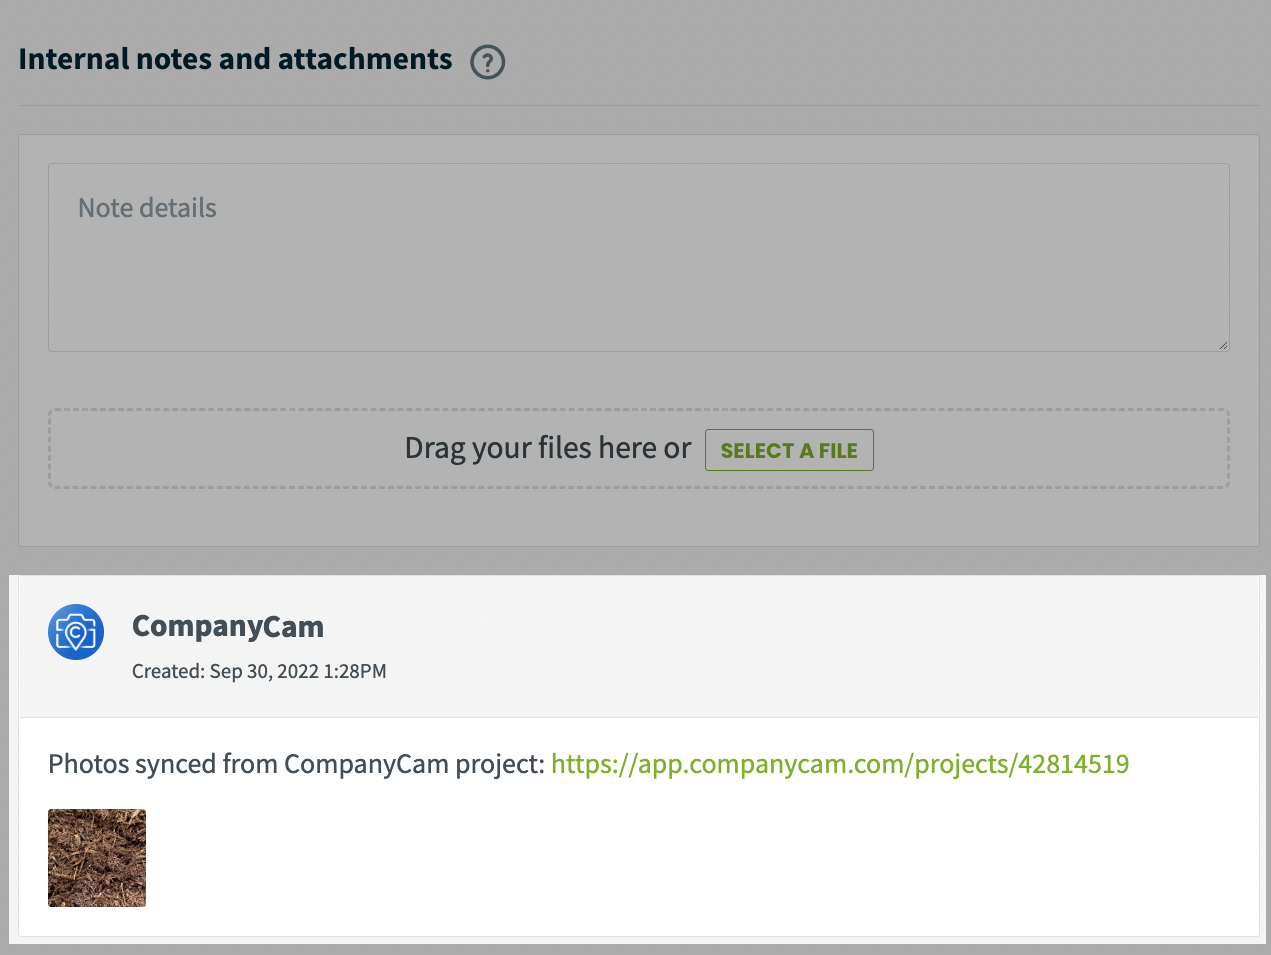Click the Internal notes and attachments heading

point(235,60)
